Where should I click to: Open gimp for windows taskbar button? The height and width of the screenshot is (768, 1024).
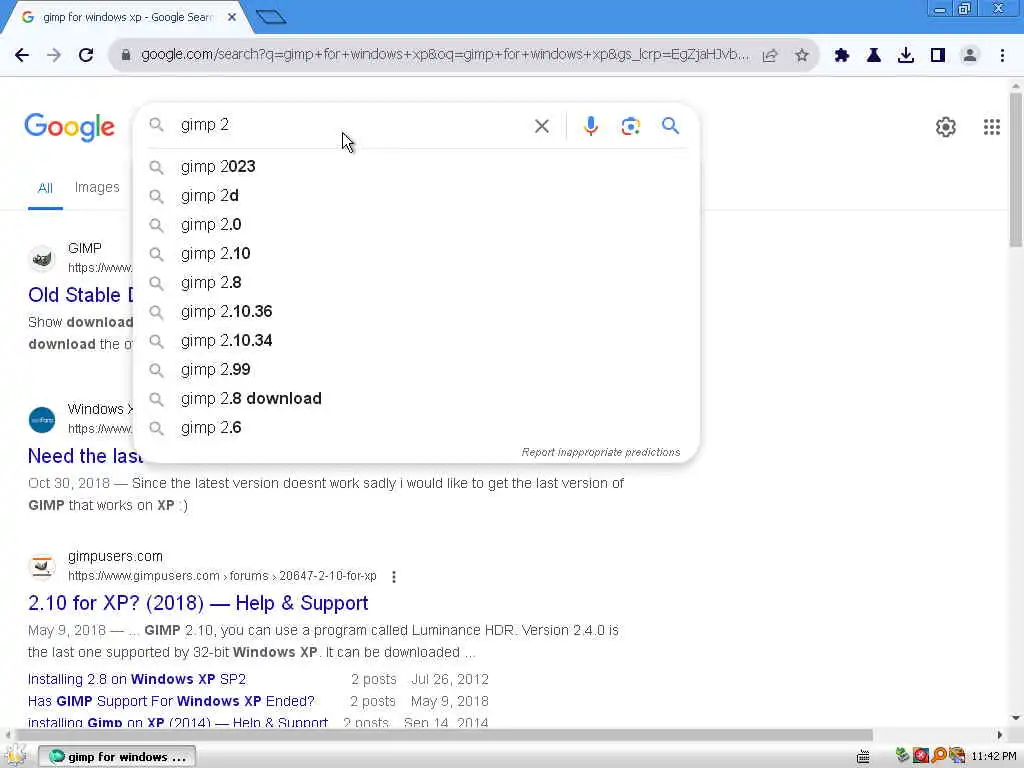click(118, 757)
